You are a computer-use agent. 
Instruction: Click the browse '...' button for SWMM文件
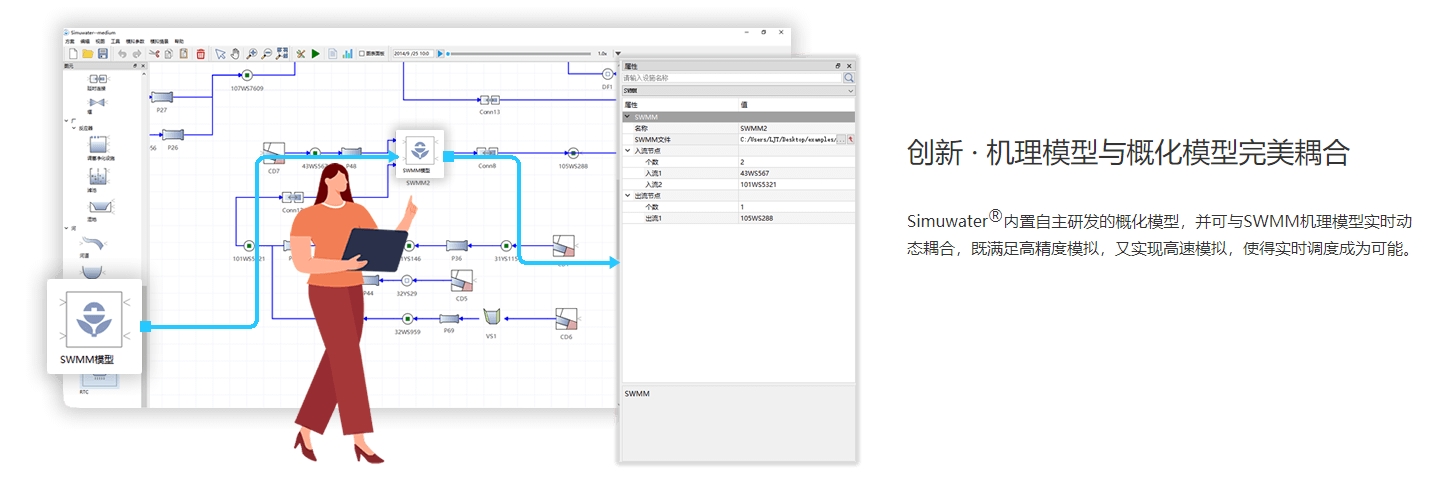[840, 140]
